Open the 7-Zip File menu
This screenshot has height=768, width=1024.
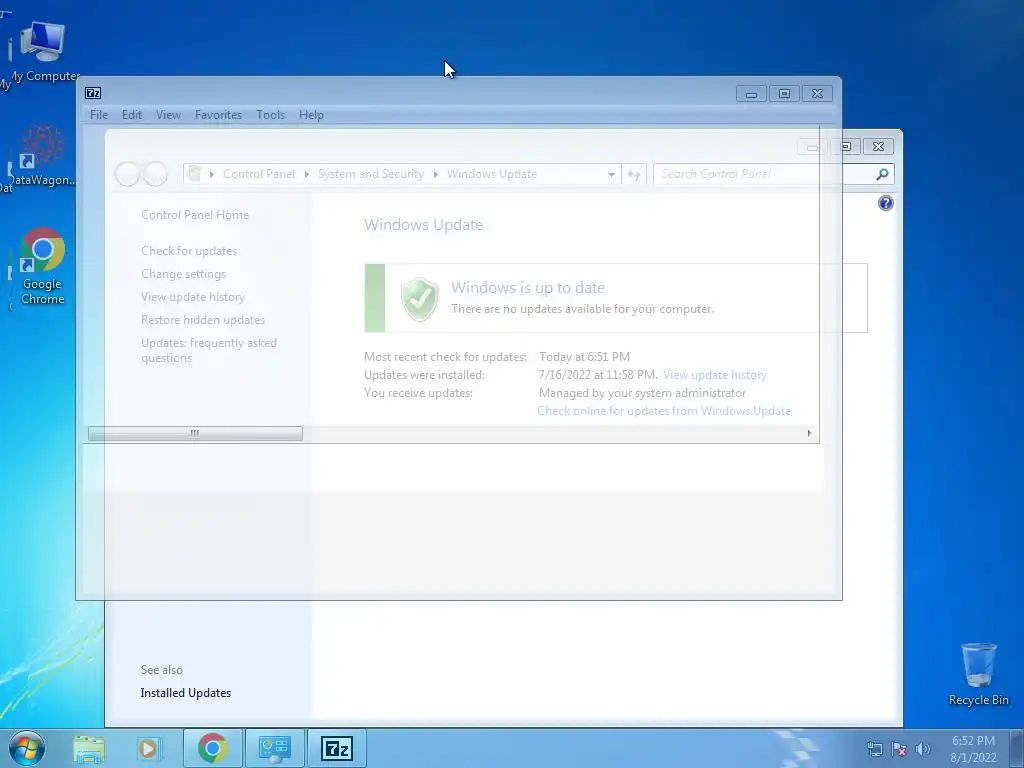point(99,115)
